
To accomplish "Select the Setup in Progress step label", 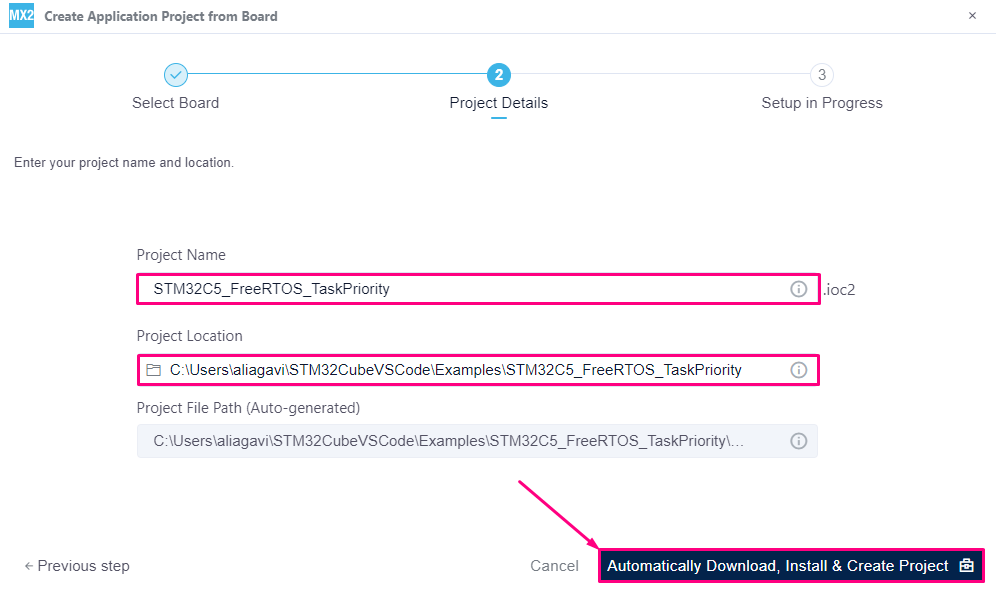I will click(x=822, y=103).
